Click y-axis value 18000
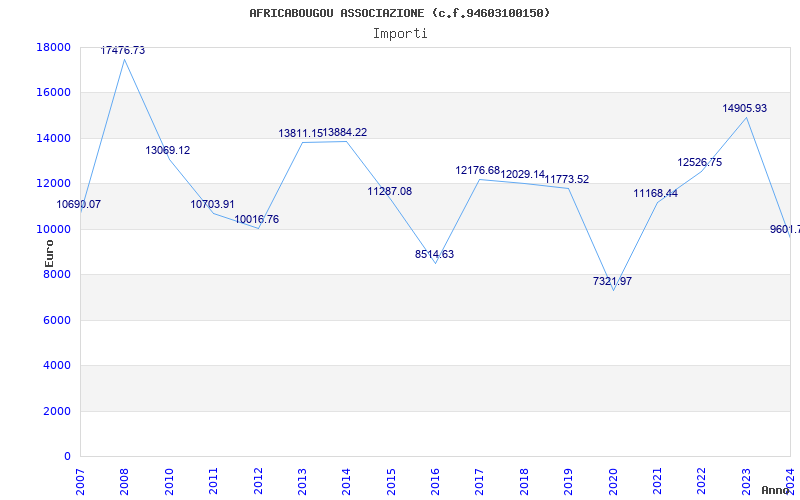Screen dimensions: 800x500 (x=54, y=47)
